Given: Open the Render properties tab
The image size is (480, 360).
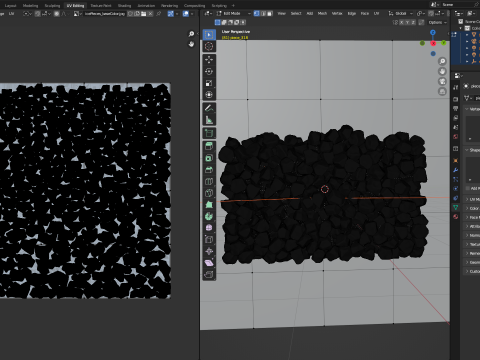Looking at the screenshot, I should tap(456, 99).
